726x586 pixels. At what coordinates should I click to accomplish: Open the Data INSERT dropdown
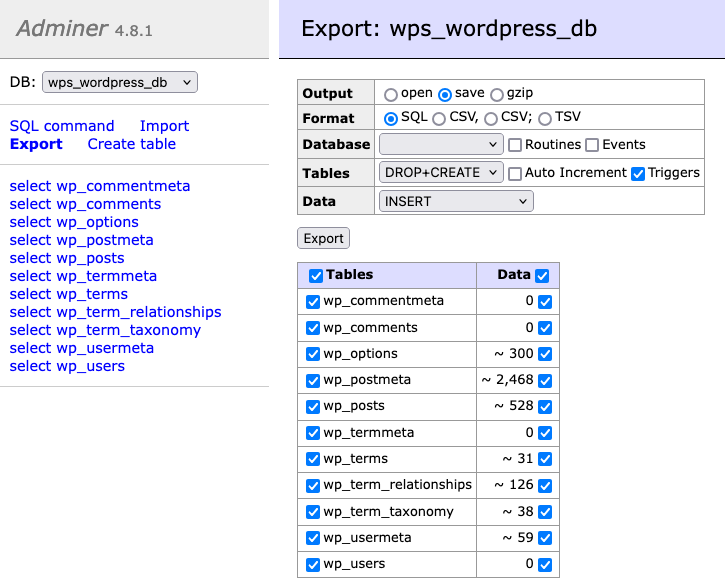(x=456, y=201)
